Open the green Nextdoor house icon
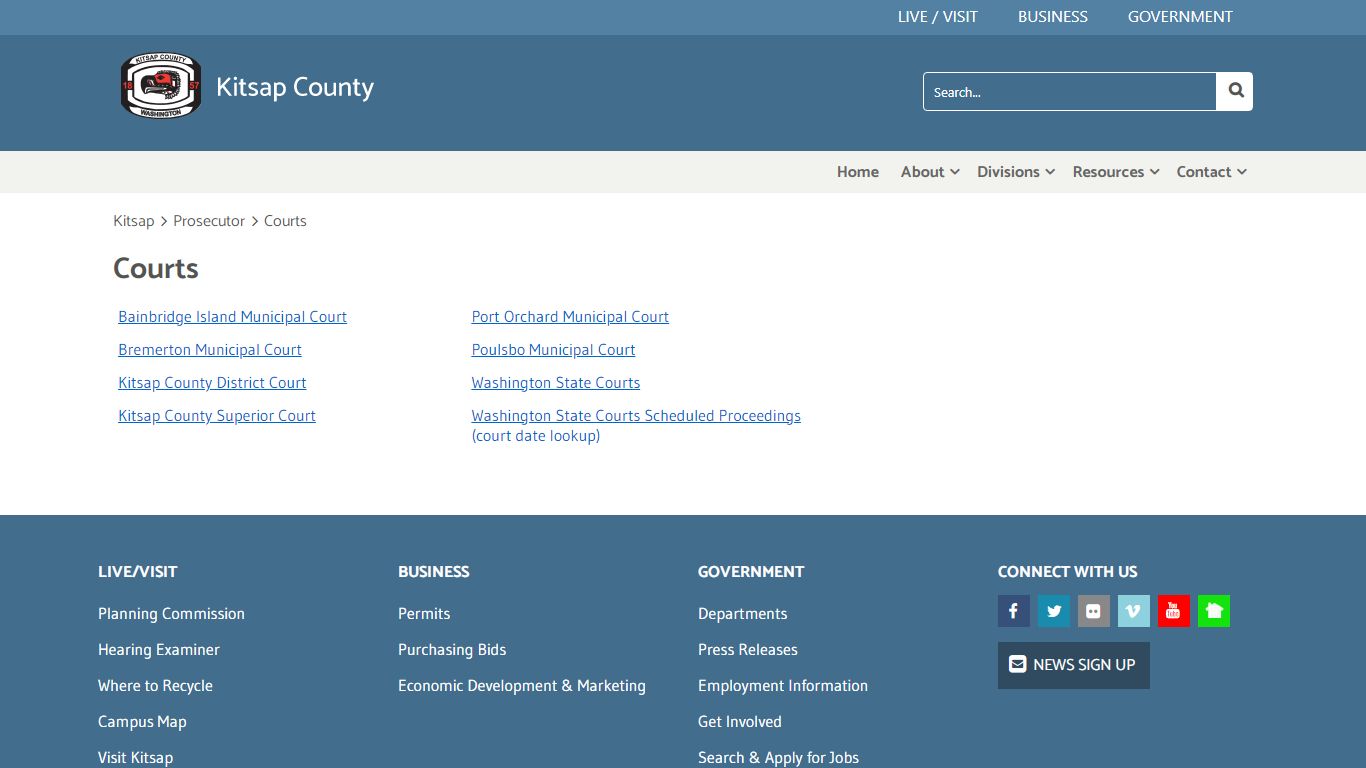The width and height of the screenshot is (1366, 768). (x=1213, y=611)
